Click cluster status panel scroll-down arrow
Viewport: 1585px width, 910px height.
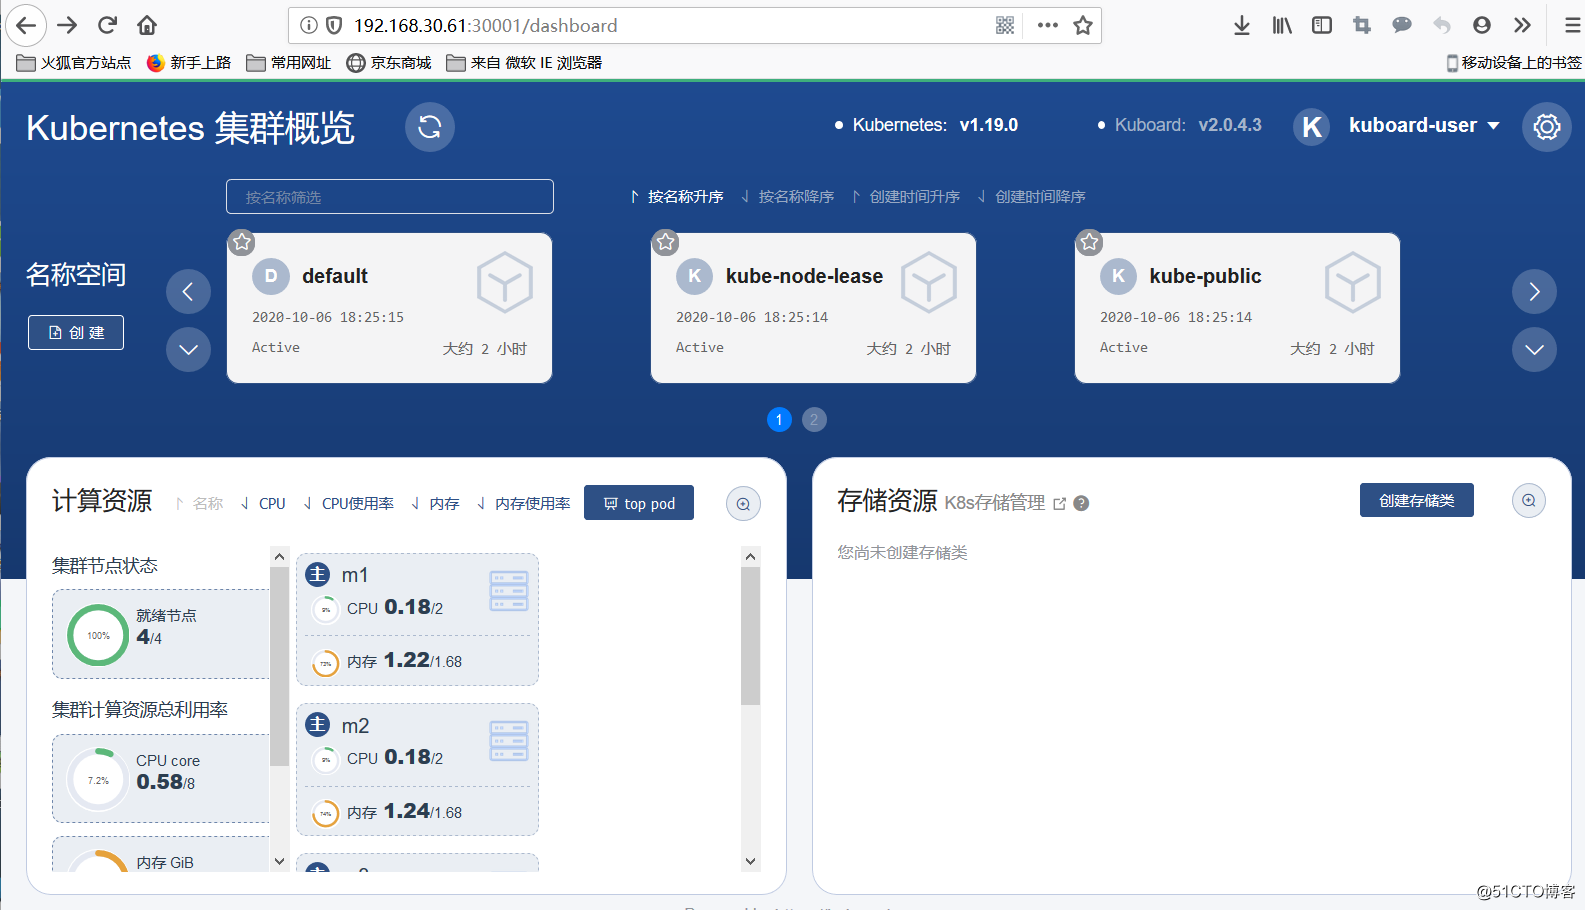pos(279,861)
